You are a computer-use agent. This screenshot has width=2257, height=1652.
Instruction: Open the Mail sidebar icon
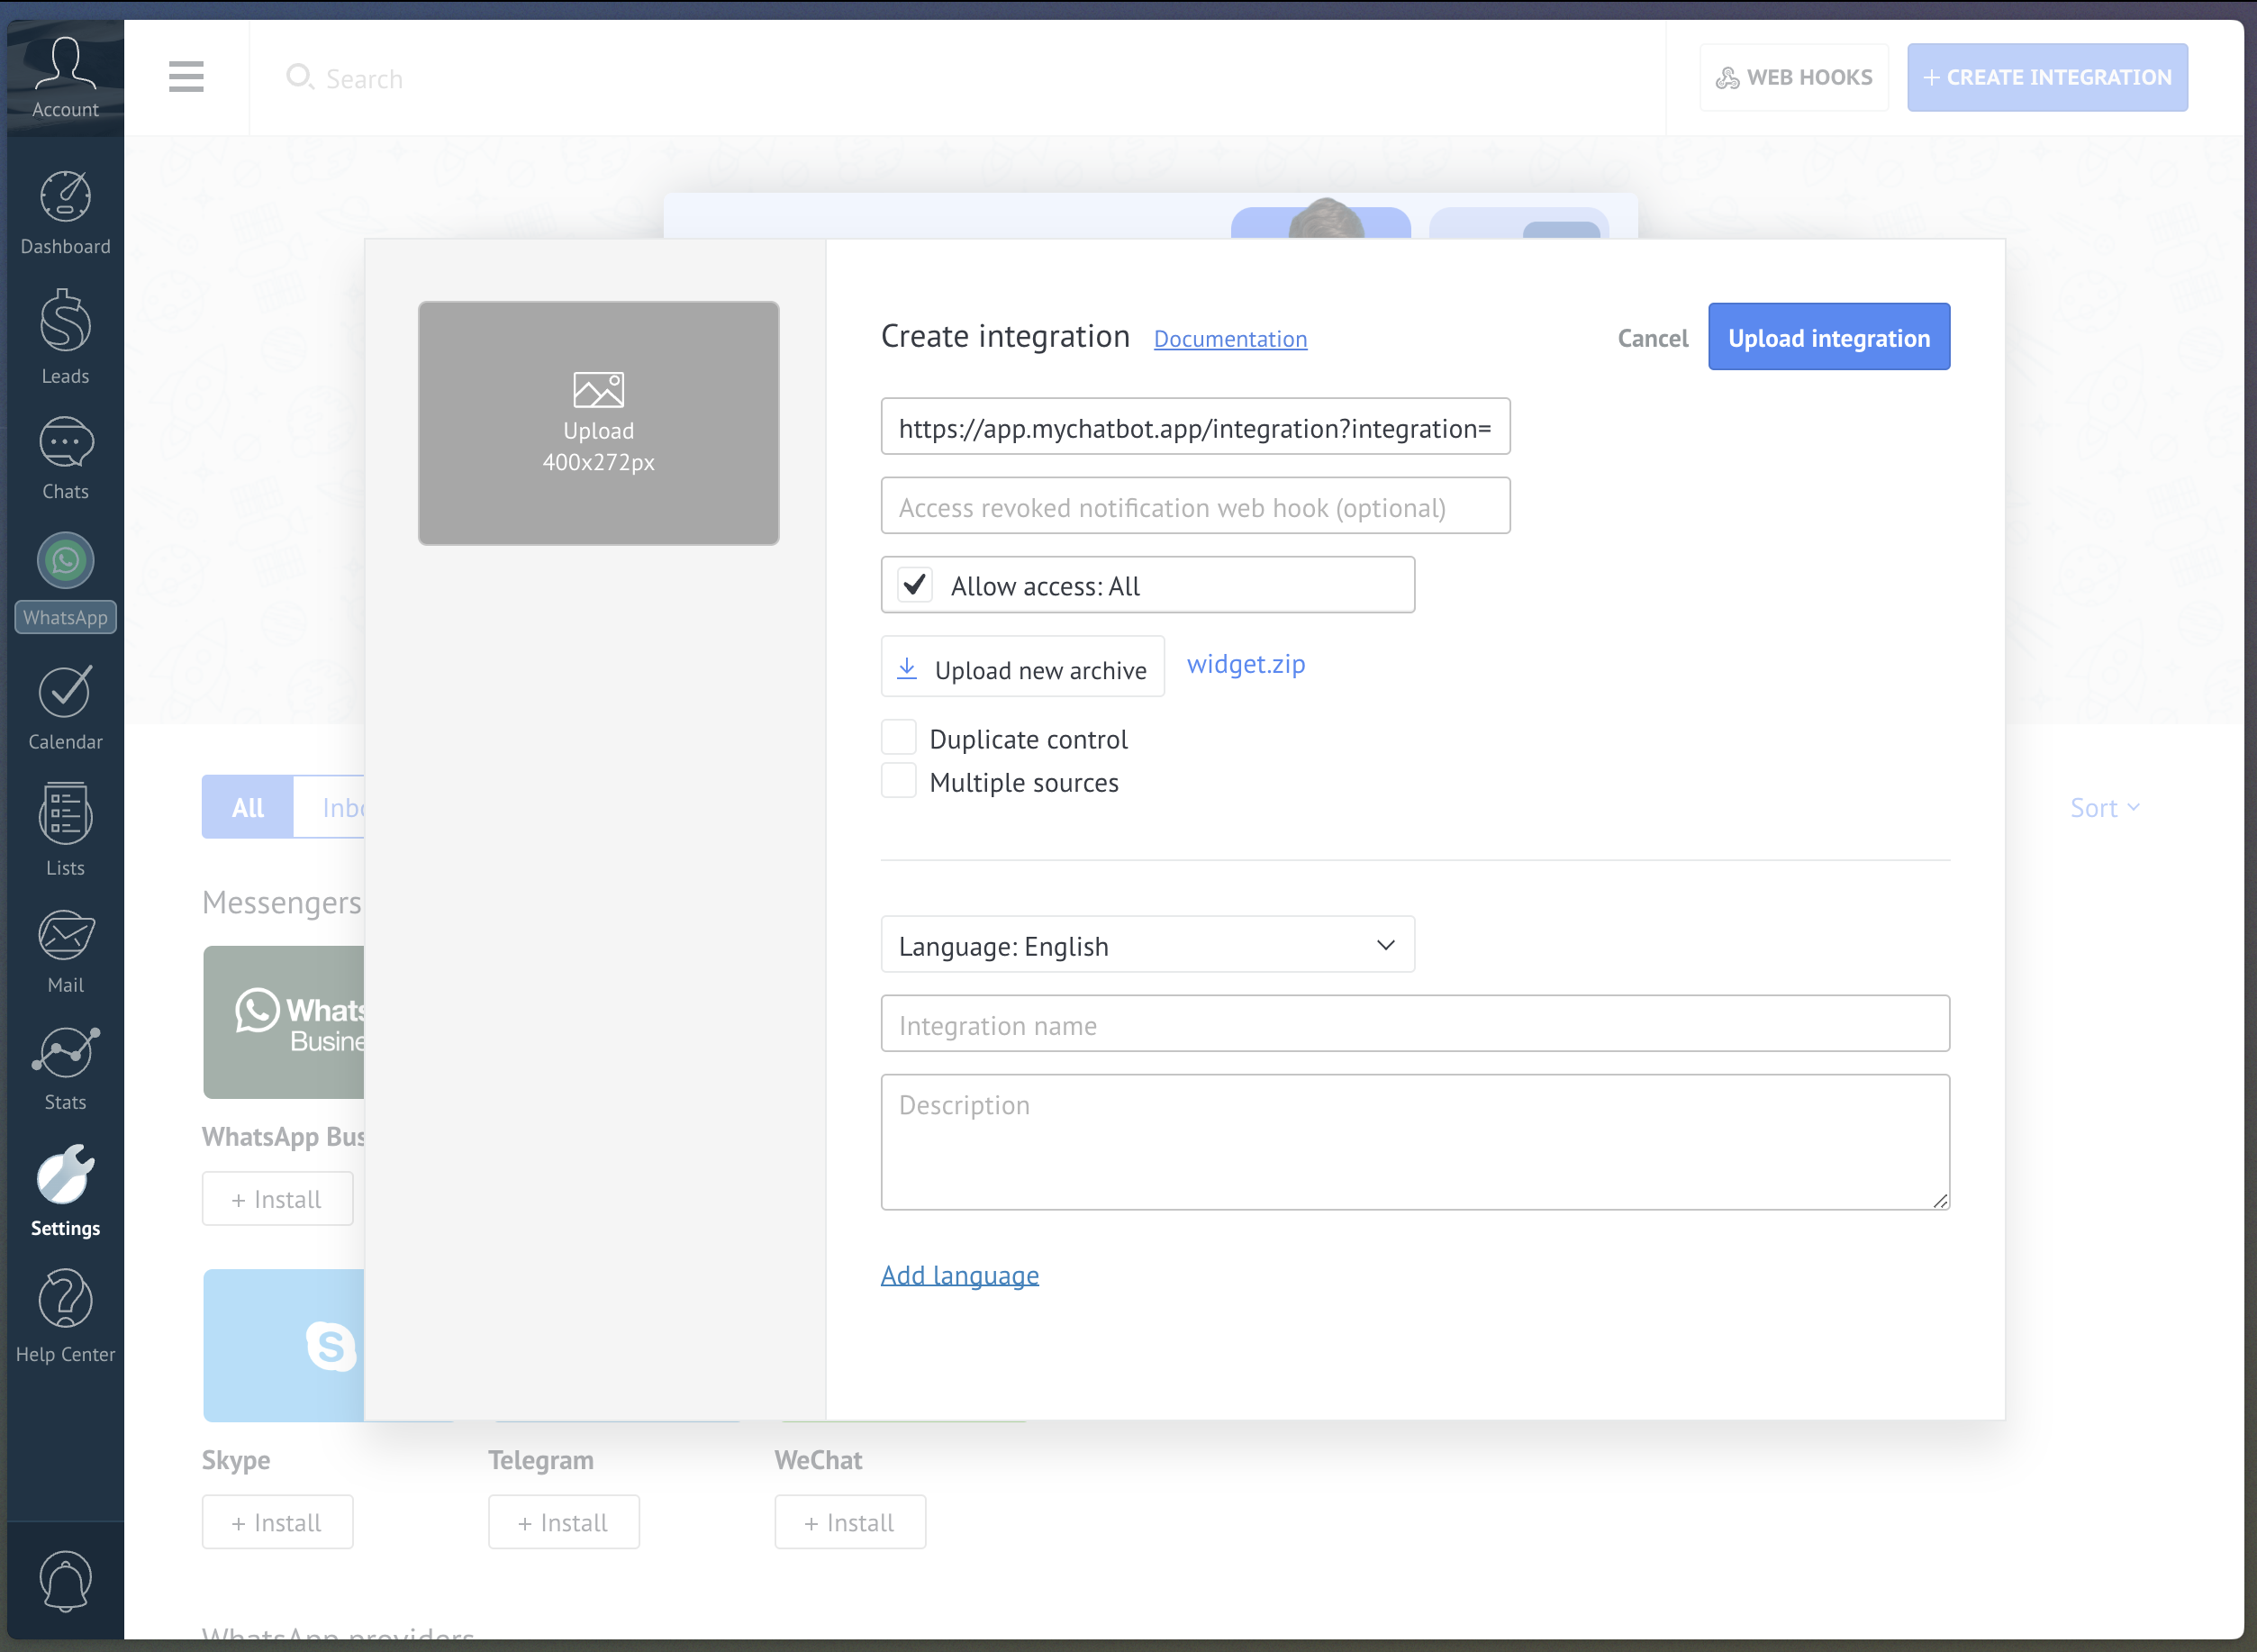click(x=65, y=936)
